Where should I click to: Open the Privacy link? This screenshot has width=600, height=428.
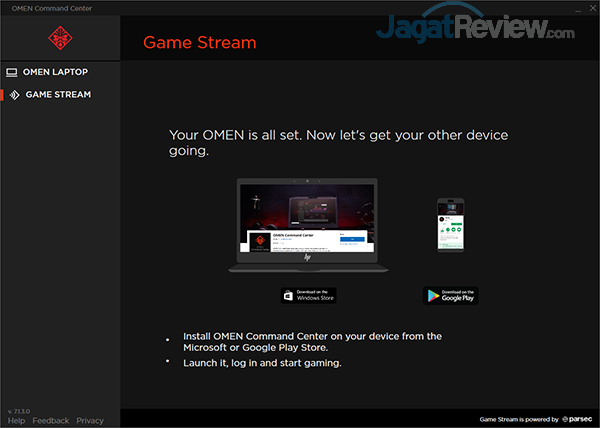point(90,421)
